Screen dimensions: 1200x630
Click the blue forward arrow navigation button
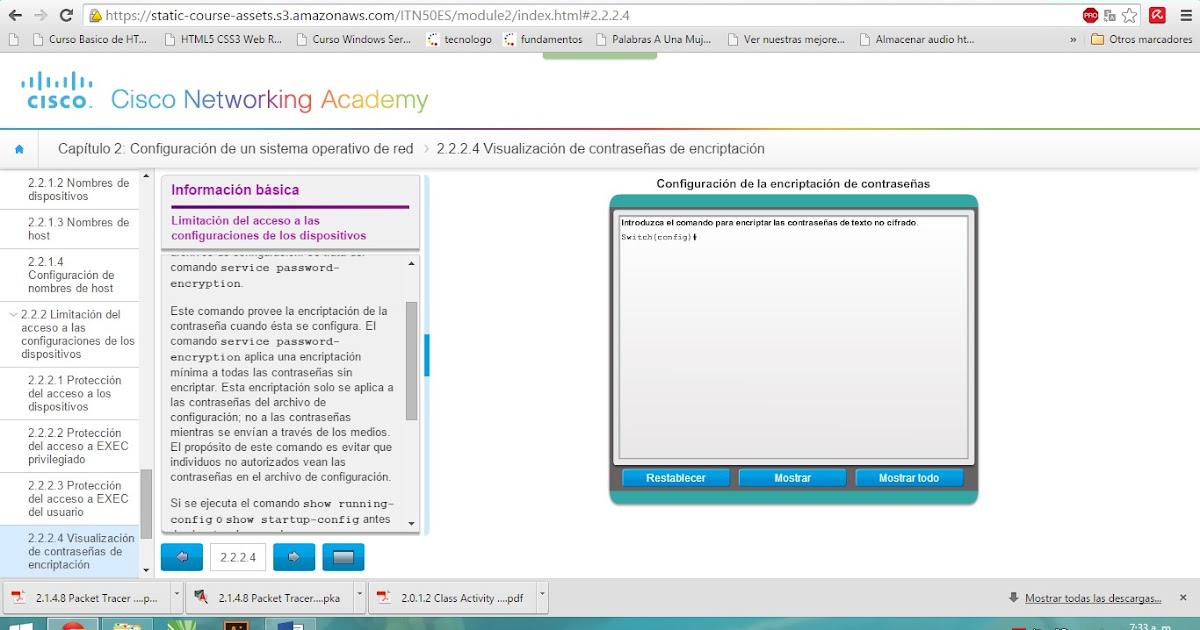pyautogui.click(x=293, y=557)
